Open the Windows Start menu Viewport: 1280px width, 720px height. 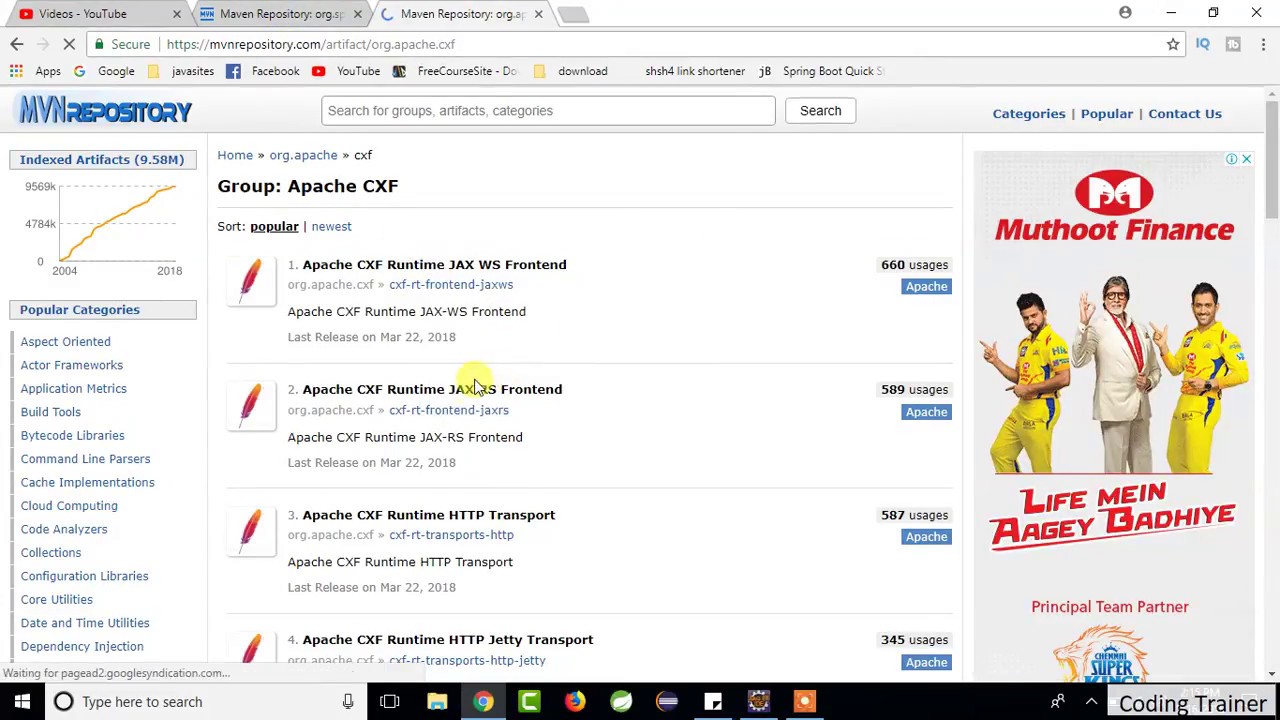pos(22,701)
